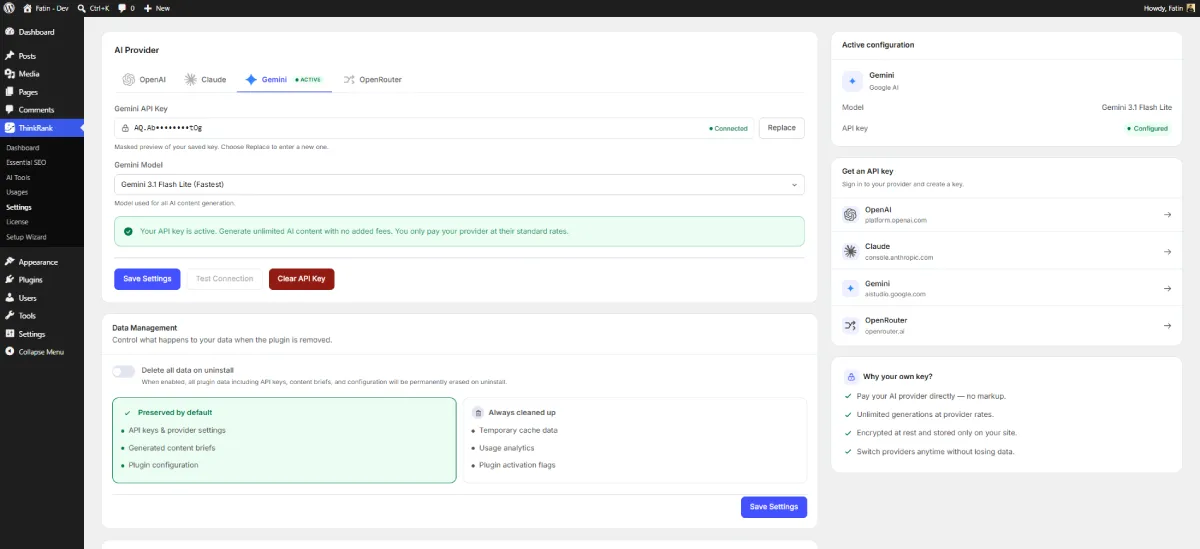Click the Appearance brush icon
Screen dimensions: 1200x549
[x=10, y=262]
